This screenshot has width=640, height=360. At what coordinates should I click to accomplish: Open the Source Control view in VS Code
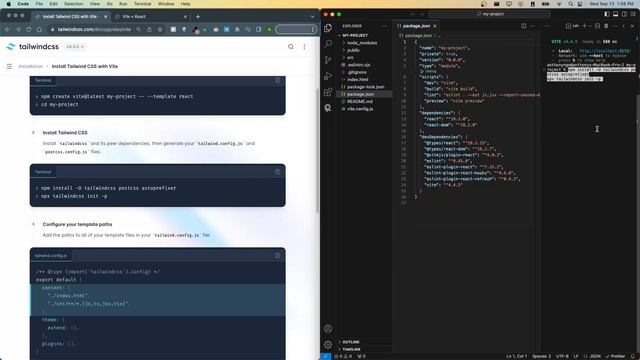click(x=328, y=60)
